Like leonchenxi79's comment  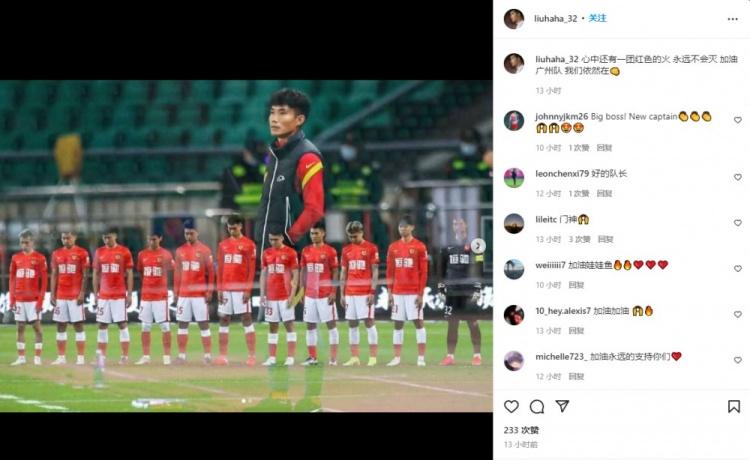point(738,177)
